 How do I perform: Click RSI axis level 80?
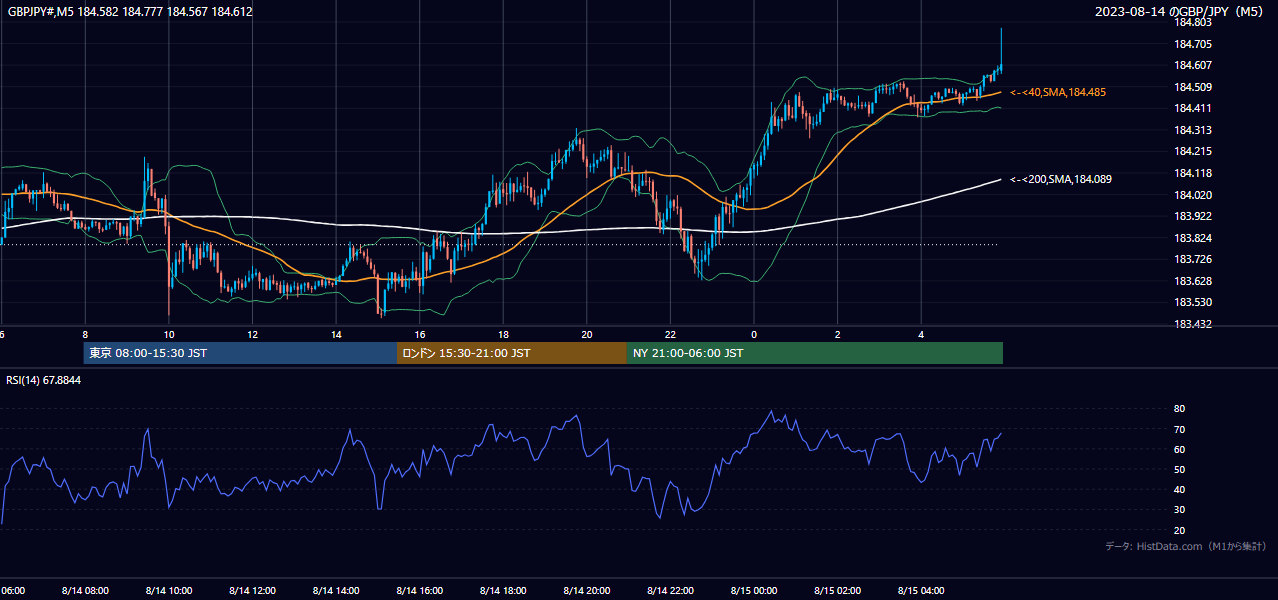pyautogui.click(x=1179, y=409)
